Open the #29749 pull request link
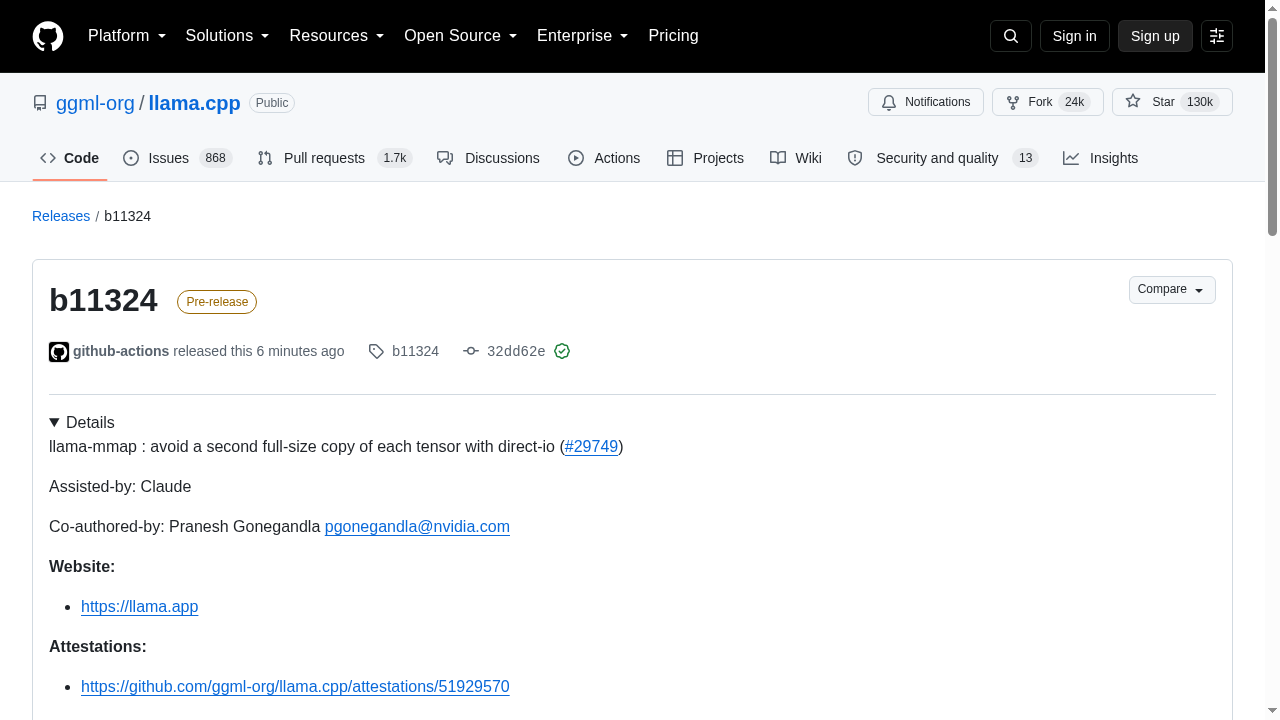 pos(591,447)
